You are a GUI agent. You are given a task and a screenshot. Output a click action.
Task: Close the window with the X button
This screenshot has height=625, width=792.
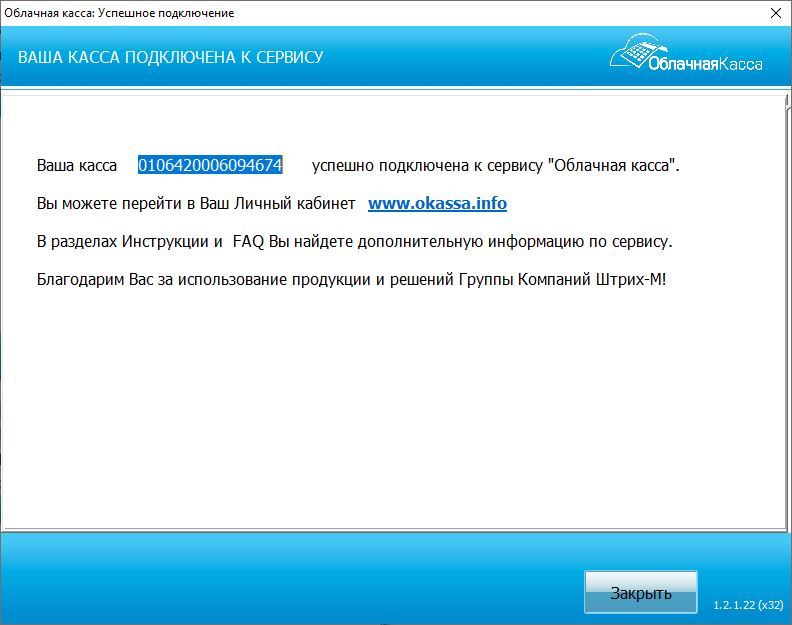pos(776,13)
